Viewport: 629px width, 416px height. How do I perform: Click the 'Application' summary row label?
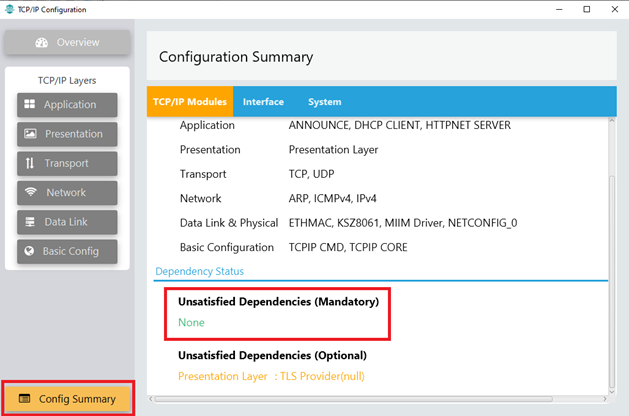click(x=207, y=125)
